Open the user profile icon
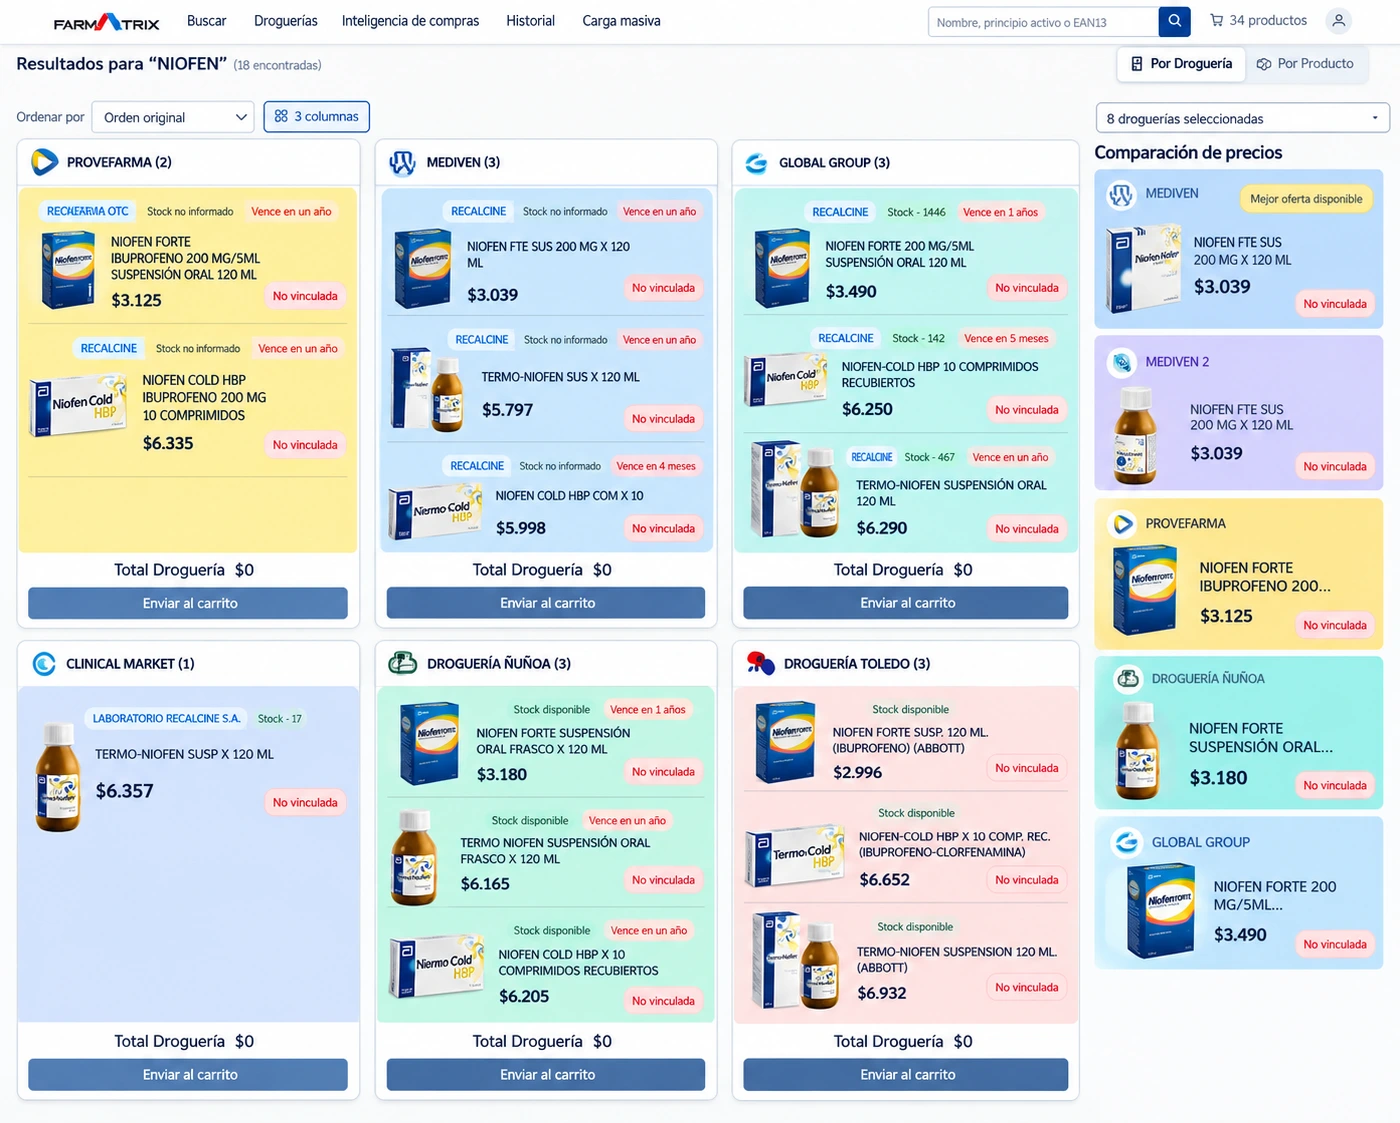Screen dimensions: 1400x1123 pyautogui.click(x=1338, y=21)
